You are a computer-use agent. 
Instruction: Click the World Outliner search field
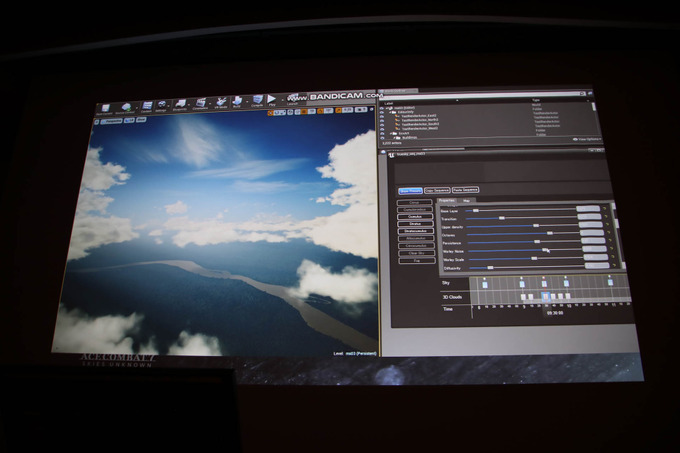[x=480, y=96]
